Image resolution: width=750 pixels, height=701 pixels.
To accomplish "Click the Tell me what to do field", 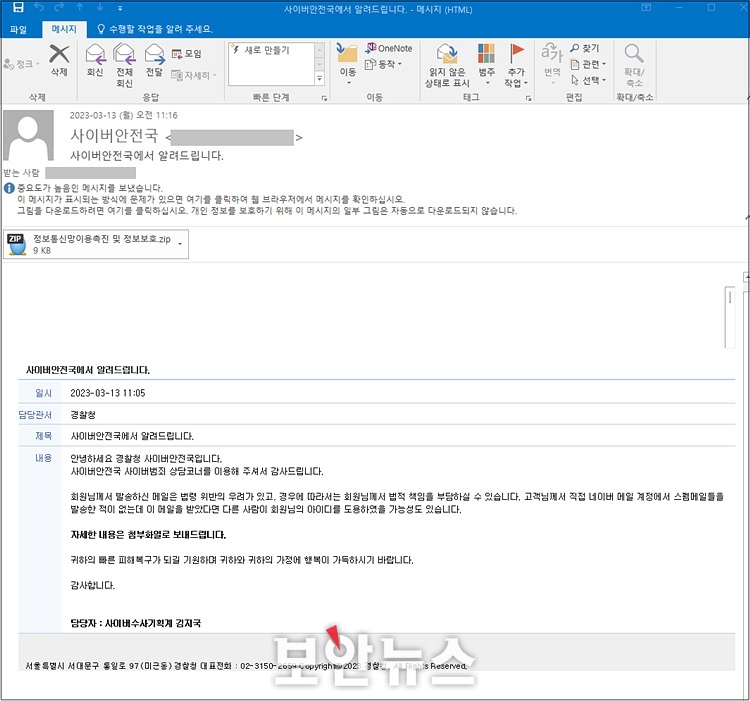I will 154,29.
